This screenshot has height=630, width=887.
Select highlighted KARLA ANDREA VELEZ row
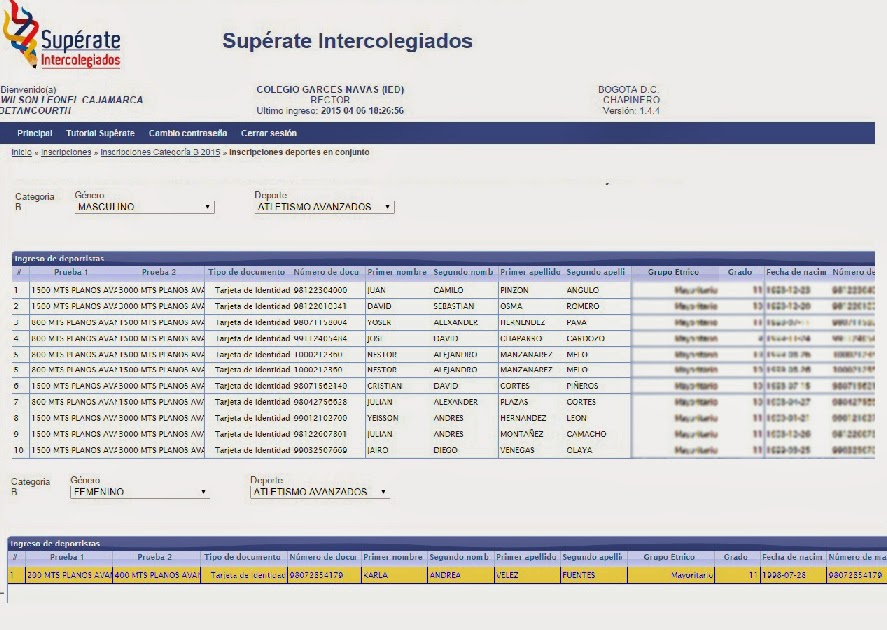pyautogui.click(x=447, y=575)
